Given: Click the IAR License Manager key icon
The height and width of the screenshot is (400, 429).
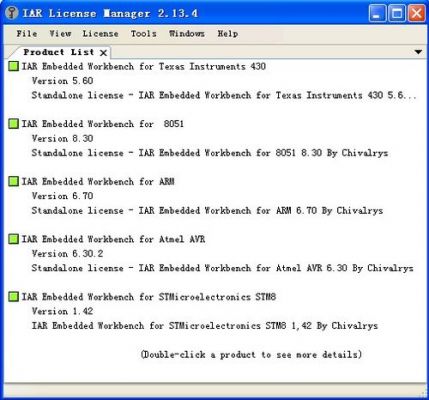Looking at the screenshot, I should (x=12, y=13).
